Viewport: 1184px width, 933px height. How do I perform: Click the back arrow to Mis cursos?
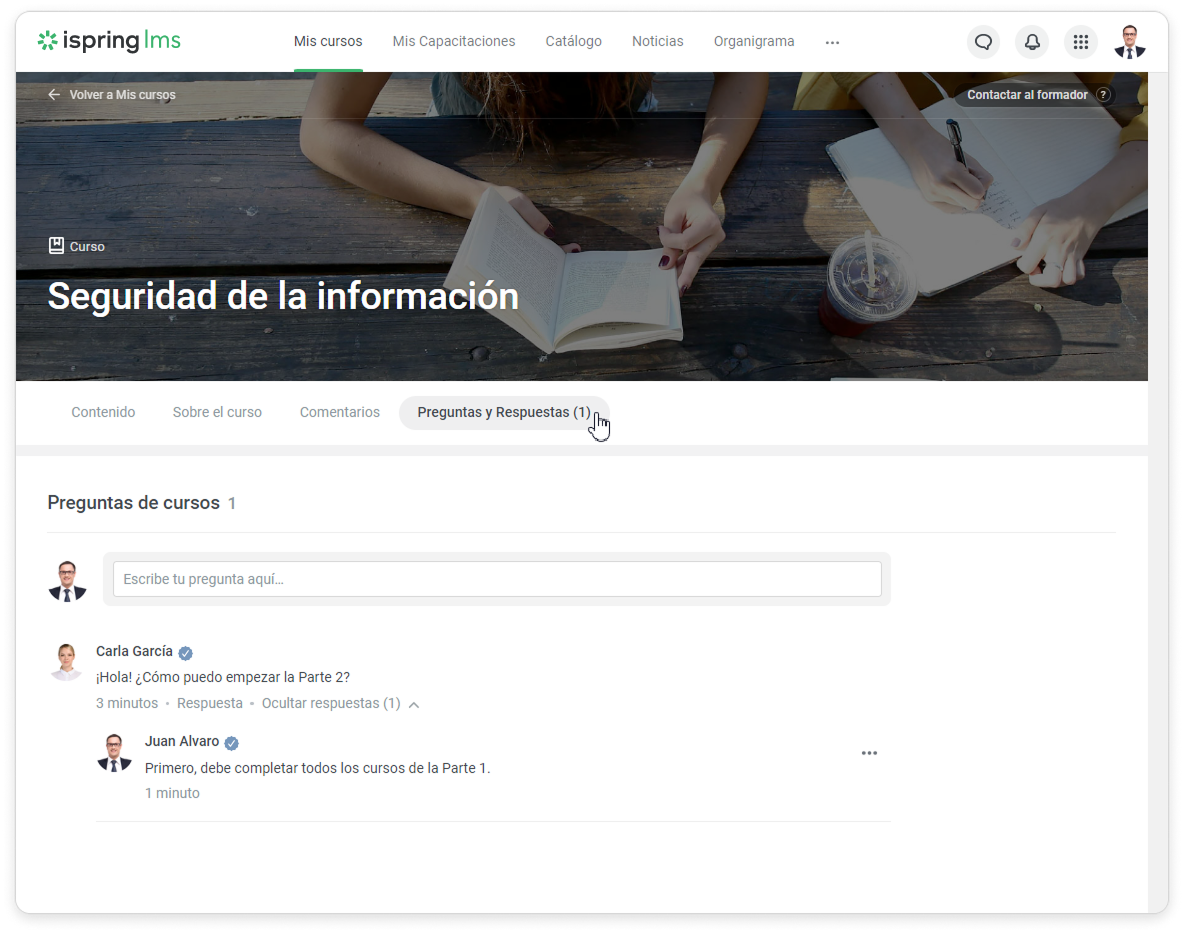click(54, 95)
